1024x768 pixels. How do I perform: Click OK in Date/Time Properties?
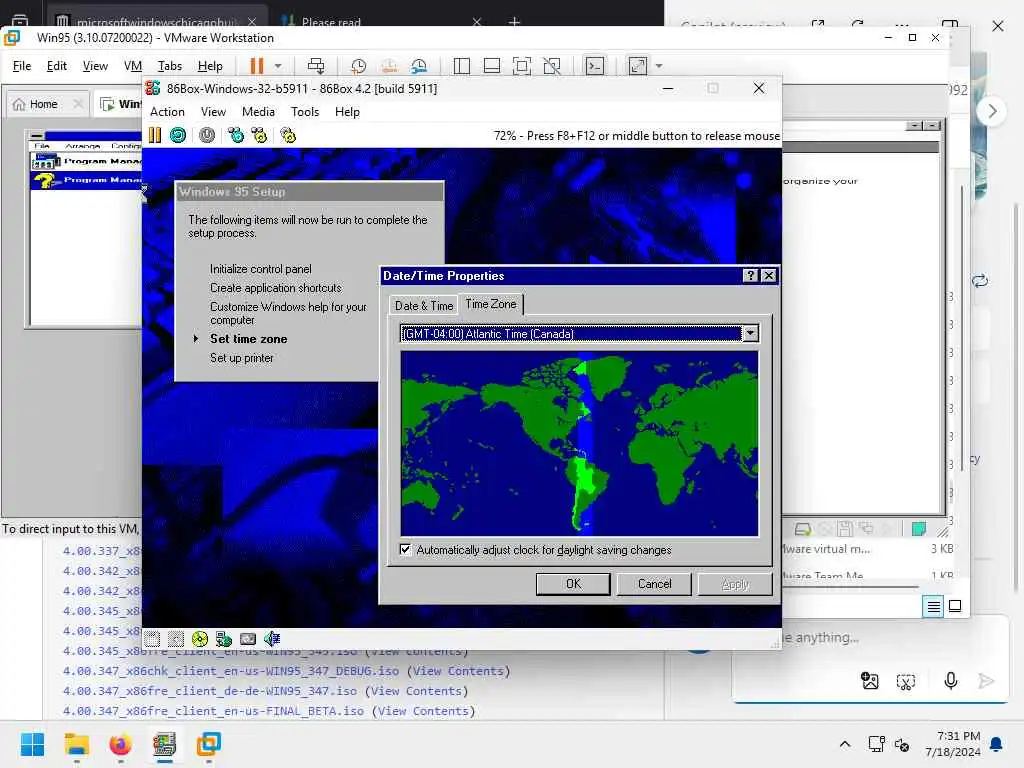pyautogui.click(x=573, y=584)
